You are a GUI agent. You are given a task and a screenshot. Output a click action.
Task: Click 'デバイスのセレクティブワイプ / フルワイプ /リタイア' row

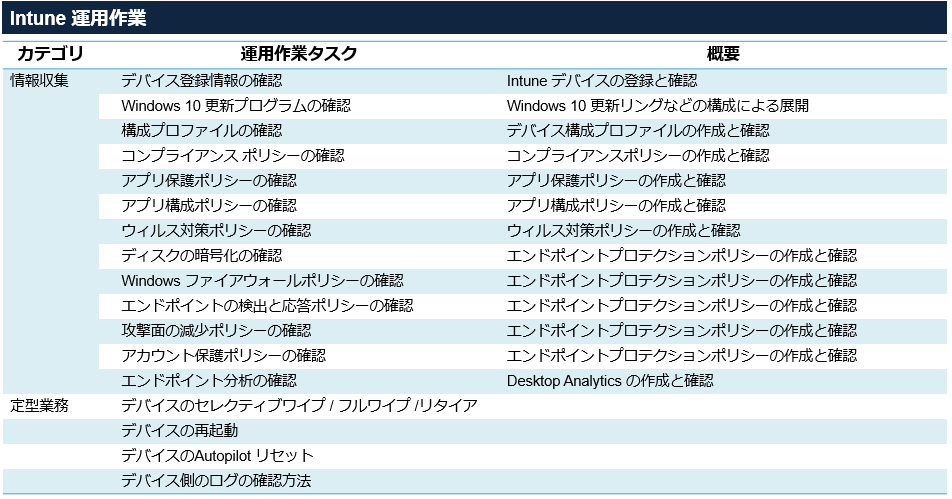pos(299,406)
